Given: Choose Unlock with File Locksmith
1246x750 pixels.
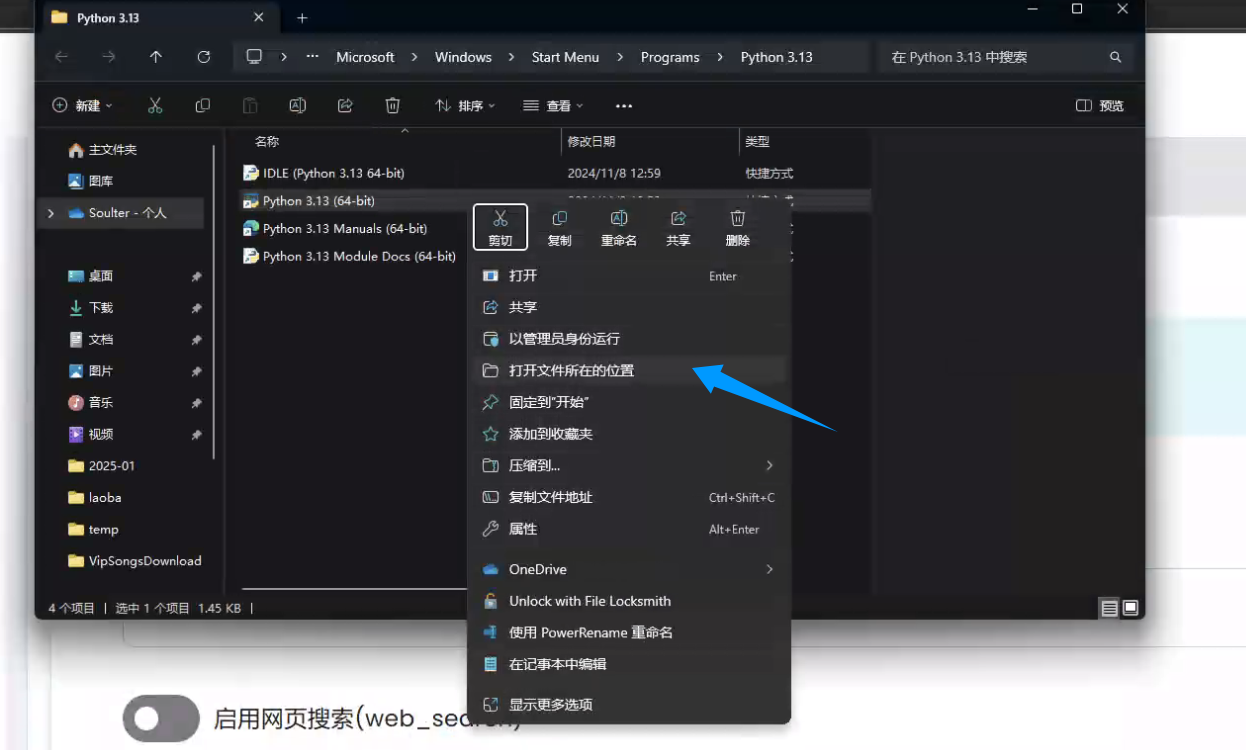Looking at the screenshot, I should [x=629, y=601].
